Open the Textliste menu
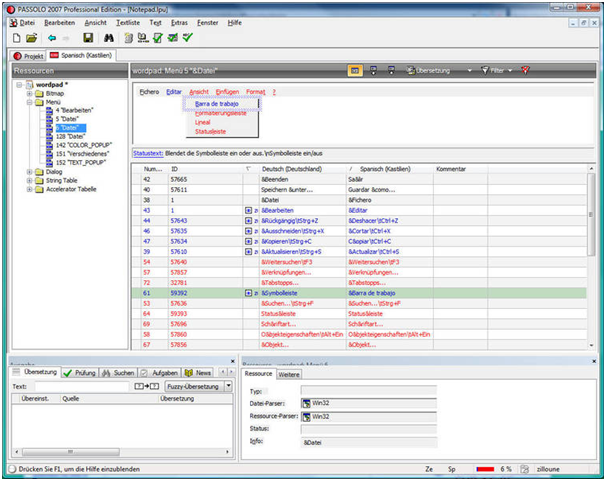 [127, 21]
